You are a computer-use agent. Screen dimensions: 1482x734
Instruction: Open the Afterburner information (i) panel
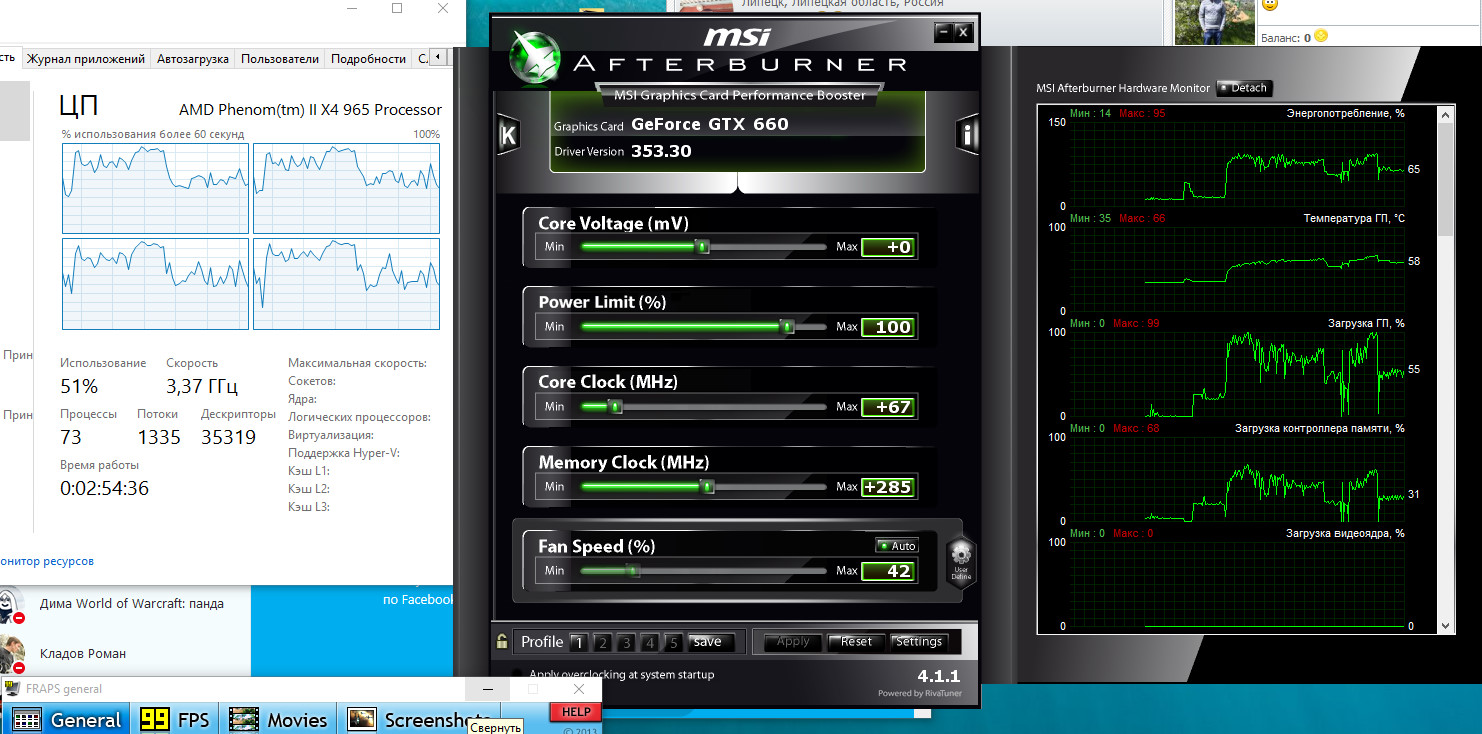point(967,135)
